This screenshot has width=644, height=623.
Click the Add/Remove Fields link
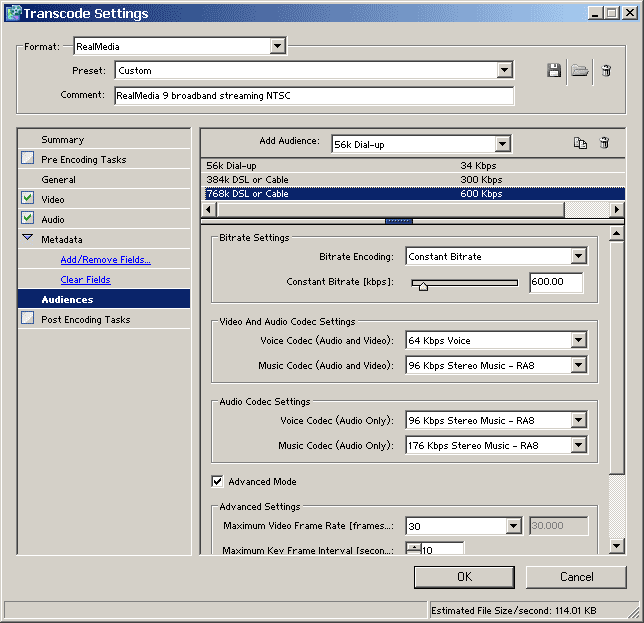pyautogui.click(x=106, y=260)
